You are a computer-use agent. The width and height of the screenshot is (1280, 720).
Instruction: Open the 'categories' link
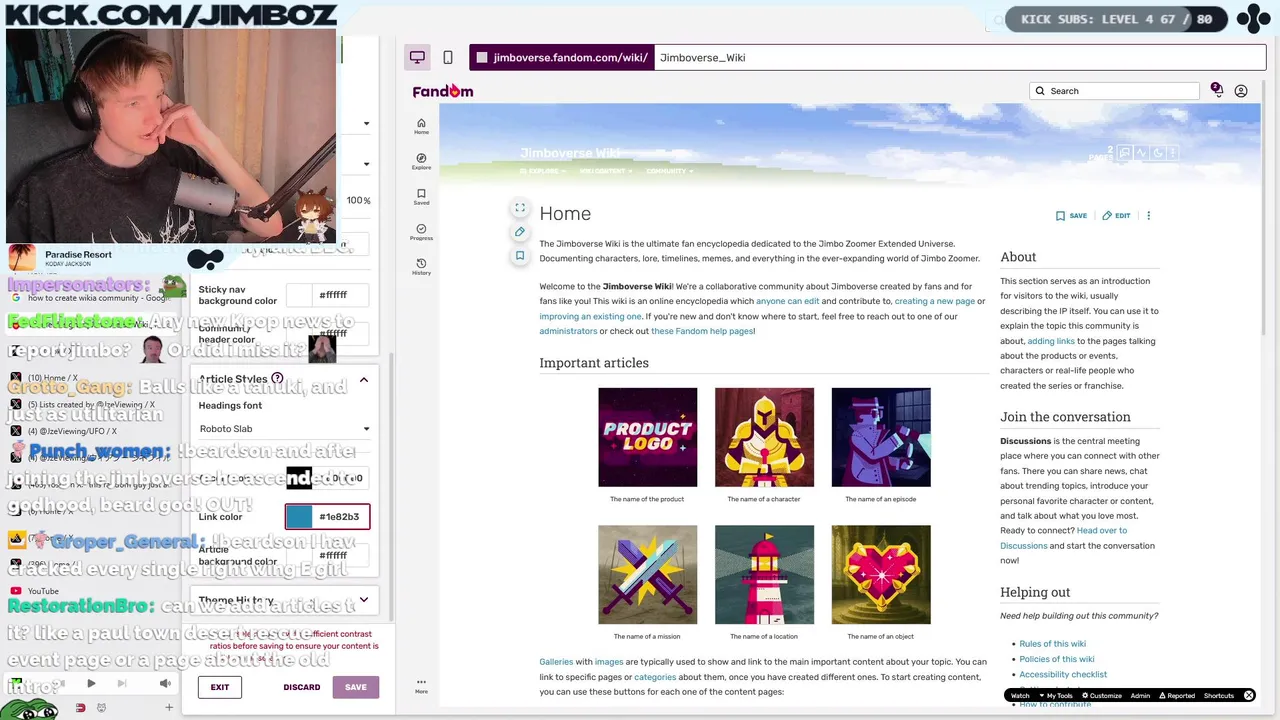[655, 677]
